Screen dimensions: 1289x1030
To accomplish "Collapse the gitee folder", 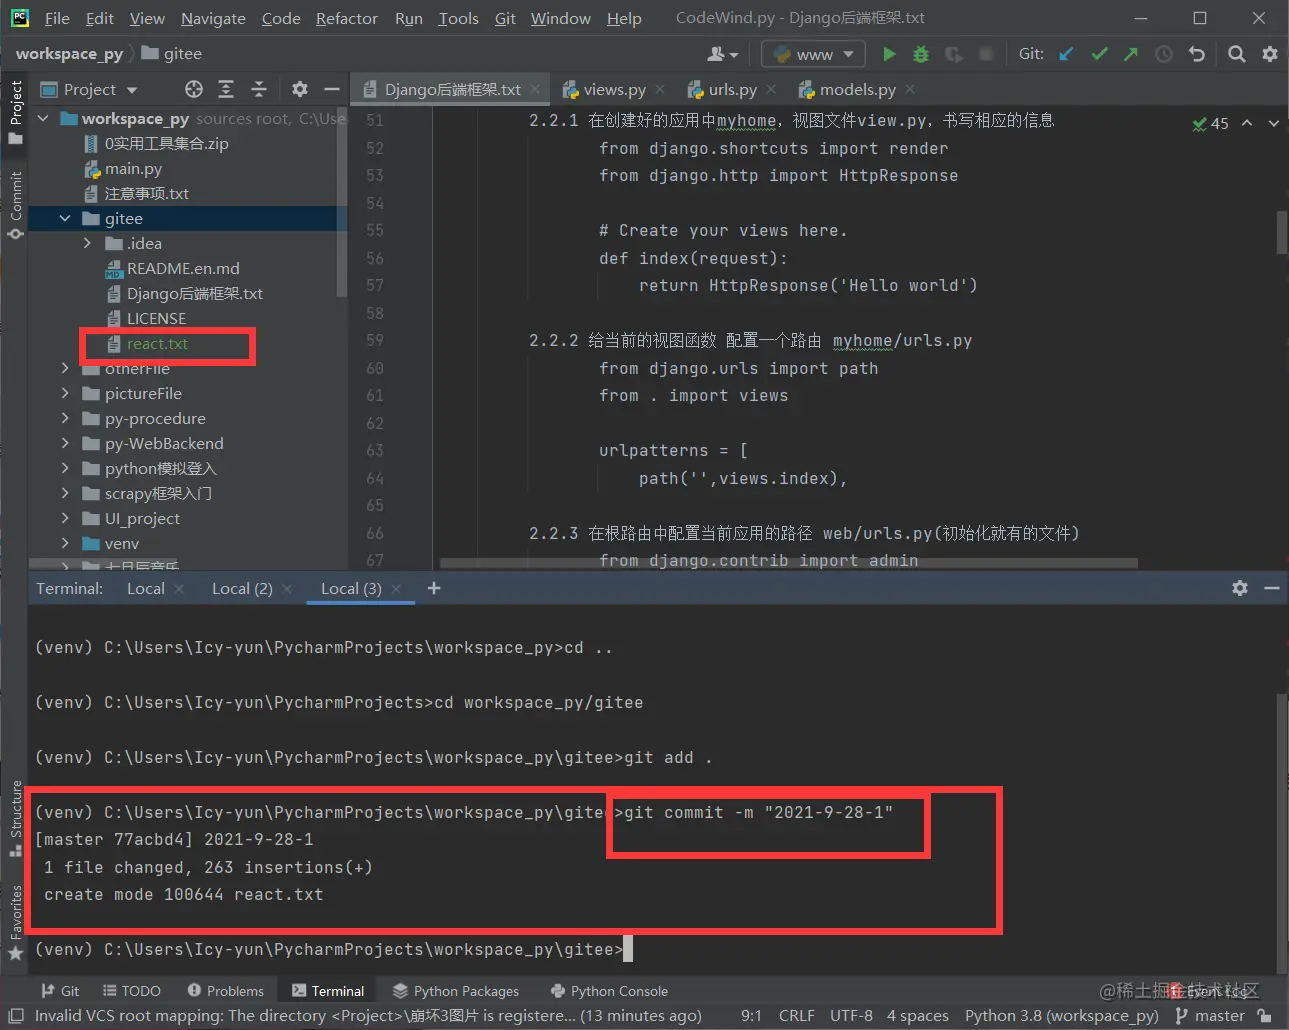I will point(65,218).
